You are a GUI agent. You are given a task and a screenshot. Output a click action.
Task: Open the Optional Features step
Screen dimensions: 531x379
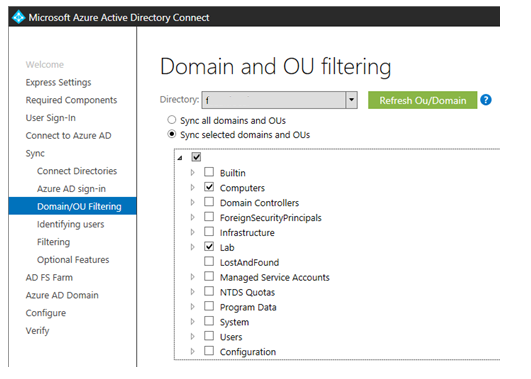coord(73,259)
